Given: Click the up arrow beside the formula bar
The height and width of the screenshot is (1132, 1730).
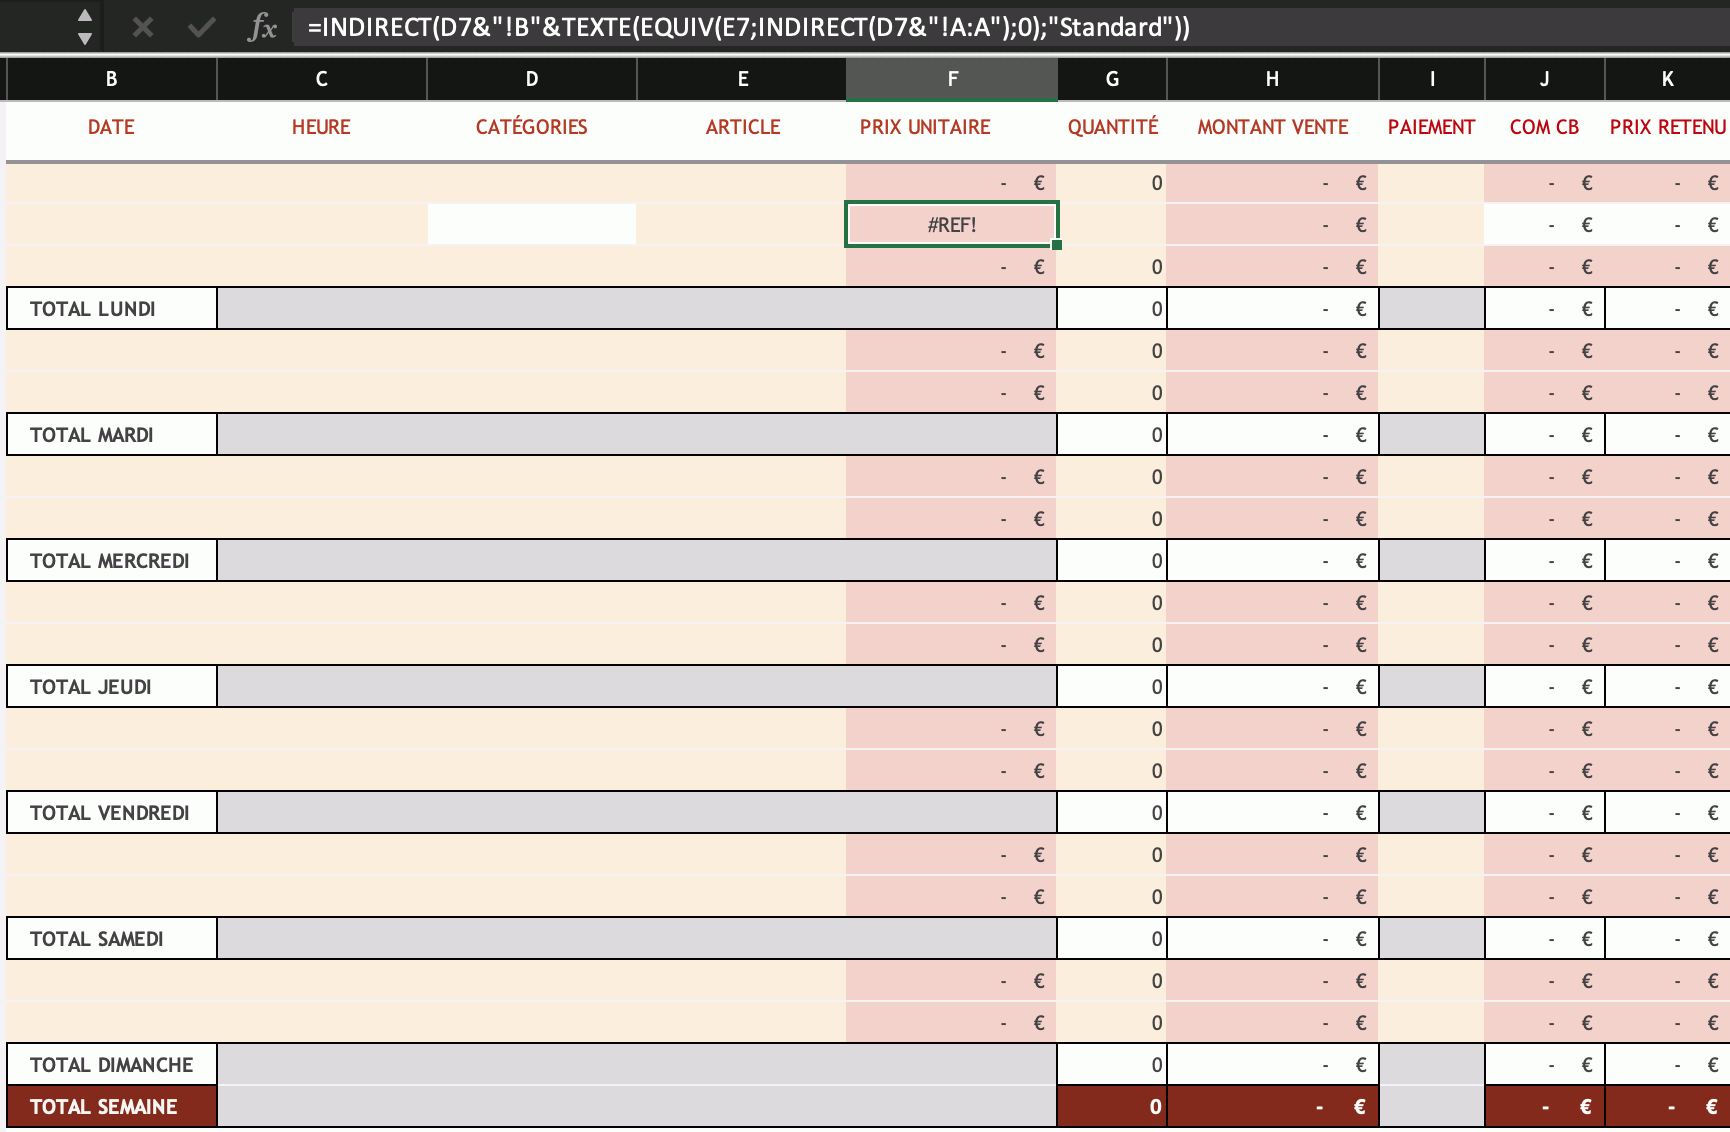Looking at the screenshot, I should 85,16.
